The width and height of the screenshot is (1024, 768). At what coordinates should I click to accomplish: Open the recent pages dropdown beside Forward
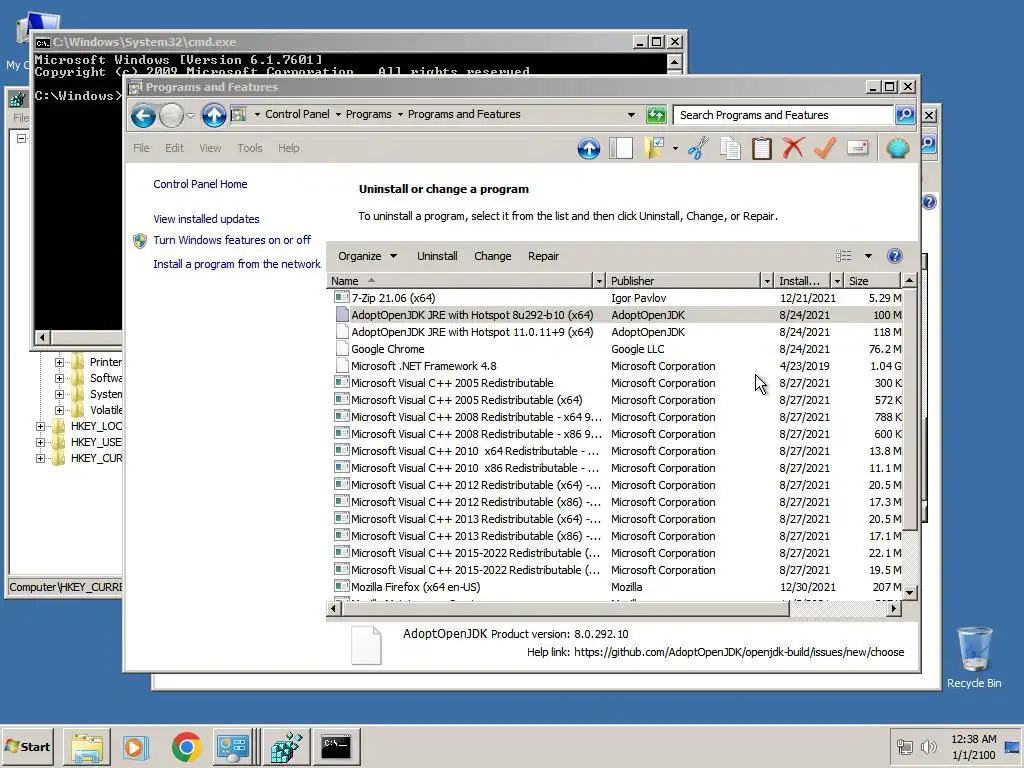190,116
